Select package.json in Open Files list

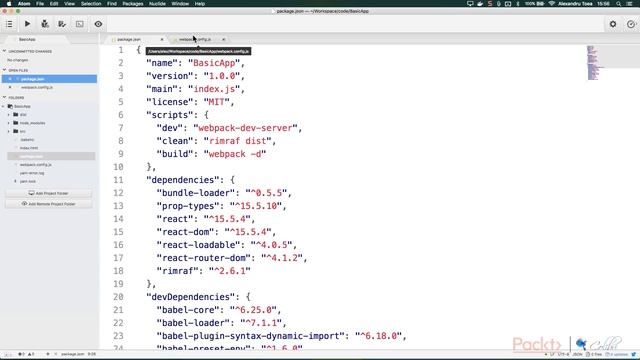tap(49, 79)
